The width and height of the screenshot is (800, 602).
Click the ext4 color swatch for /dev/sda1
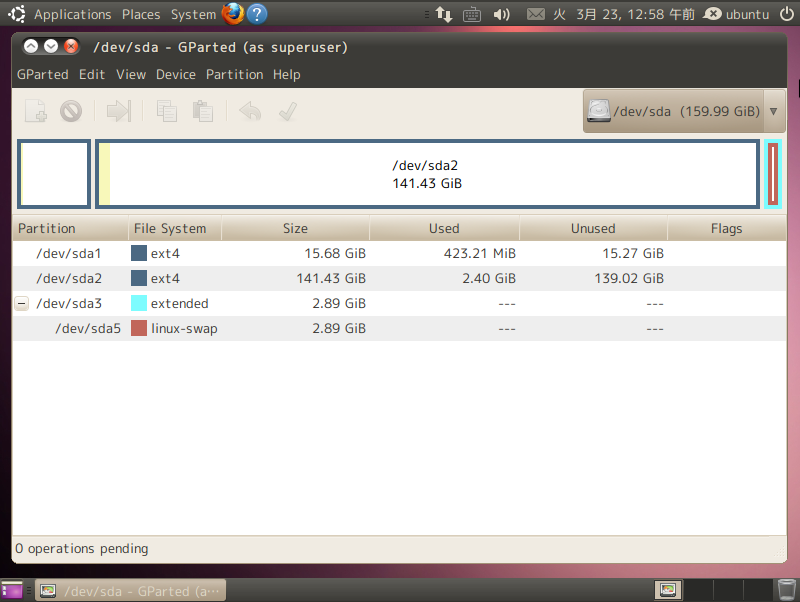139,254
